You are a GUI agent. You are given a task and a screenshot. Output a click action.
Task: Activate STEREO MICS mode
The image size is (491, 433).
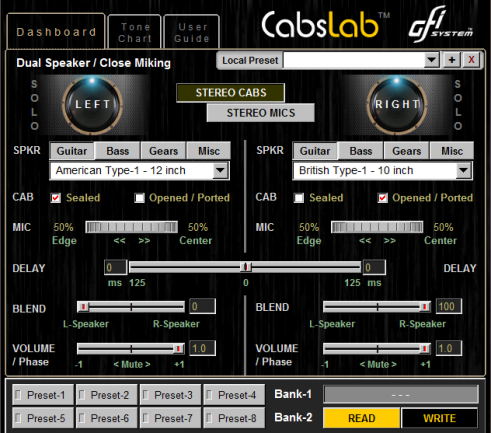(261, 113)
